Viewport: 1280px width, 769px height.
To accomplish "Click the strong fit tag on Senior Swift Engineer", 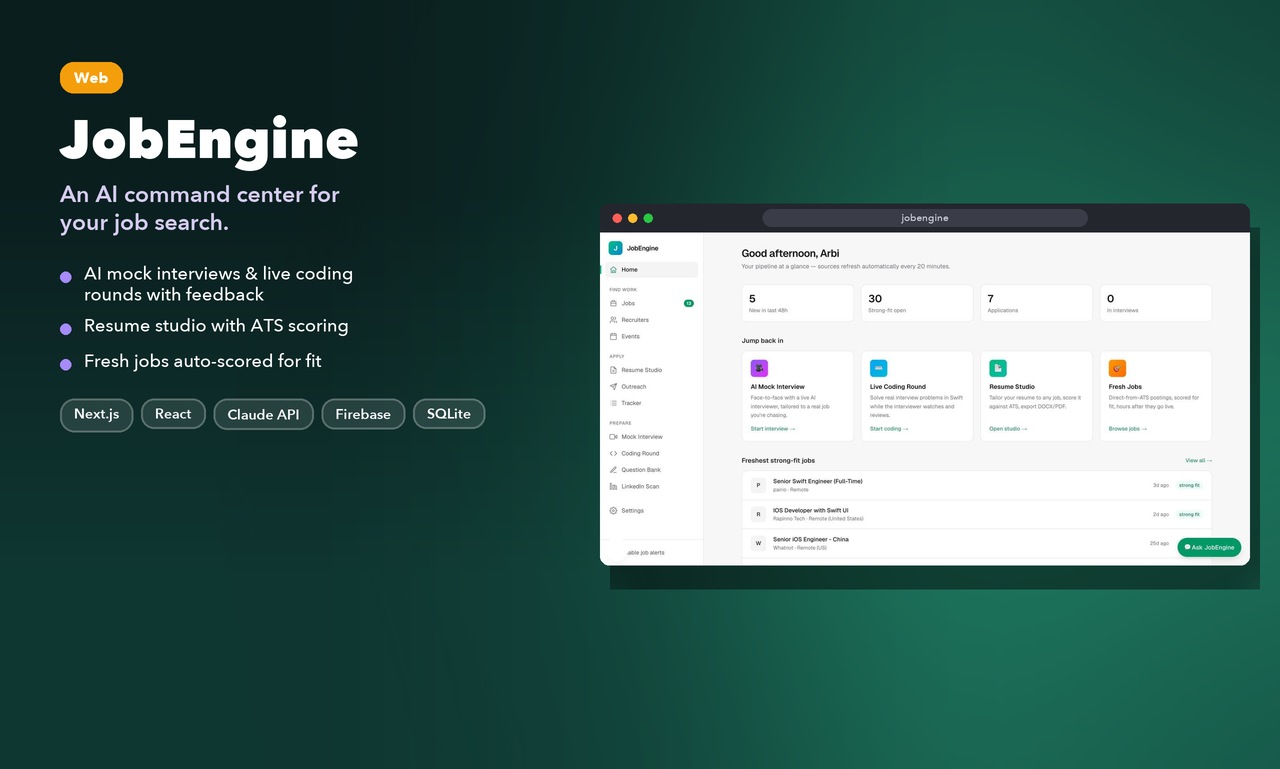I will [x=1189, y=485].
